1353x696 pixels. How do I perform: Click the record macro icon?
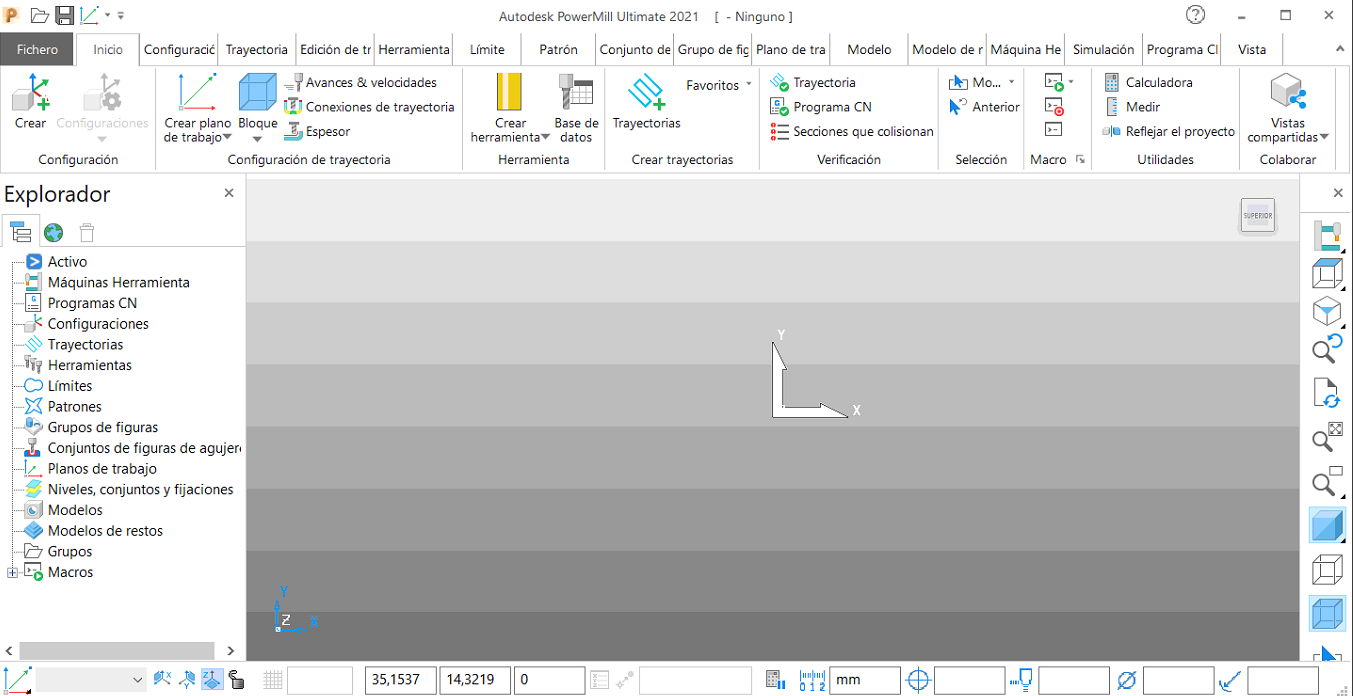[1053, 107]
